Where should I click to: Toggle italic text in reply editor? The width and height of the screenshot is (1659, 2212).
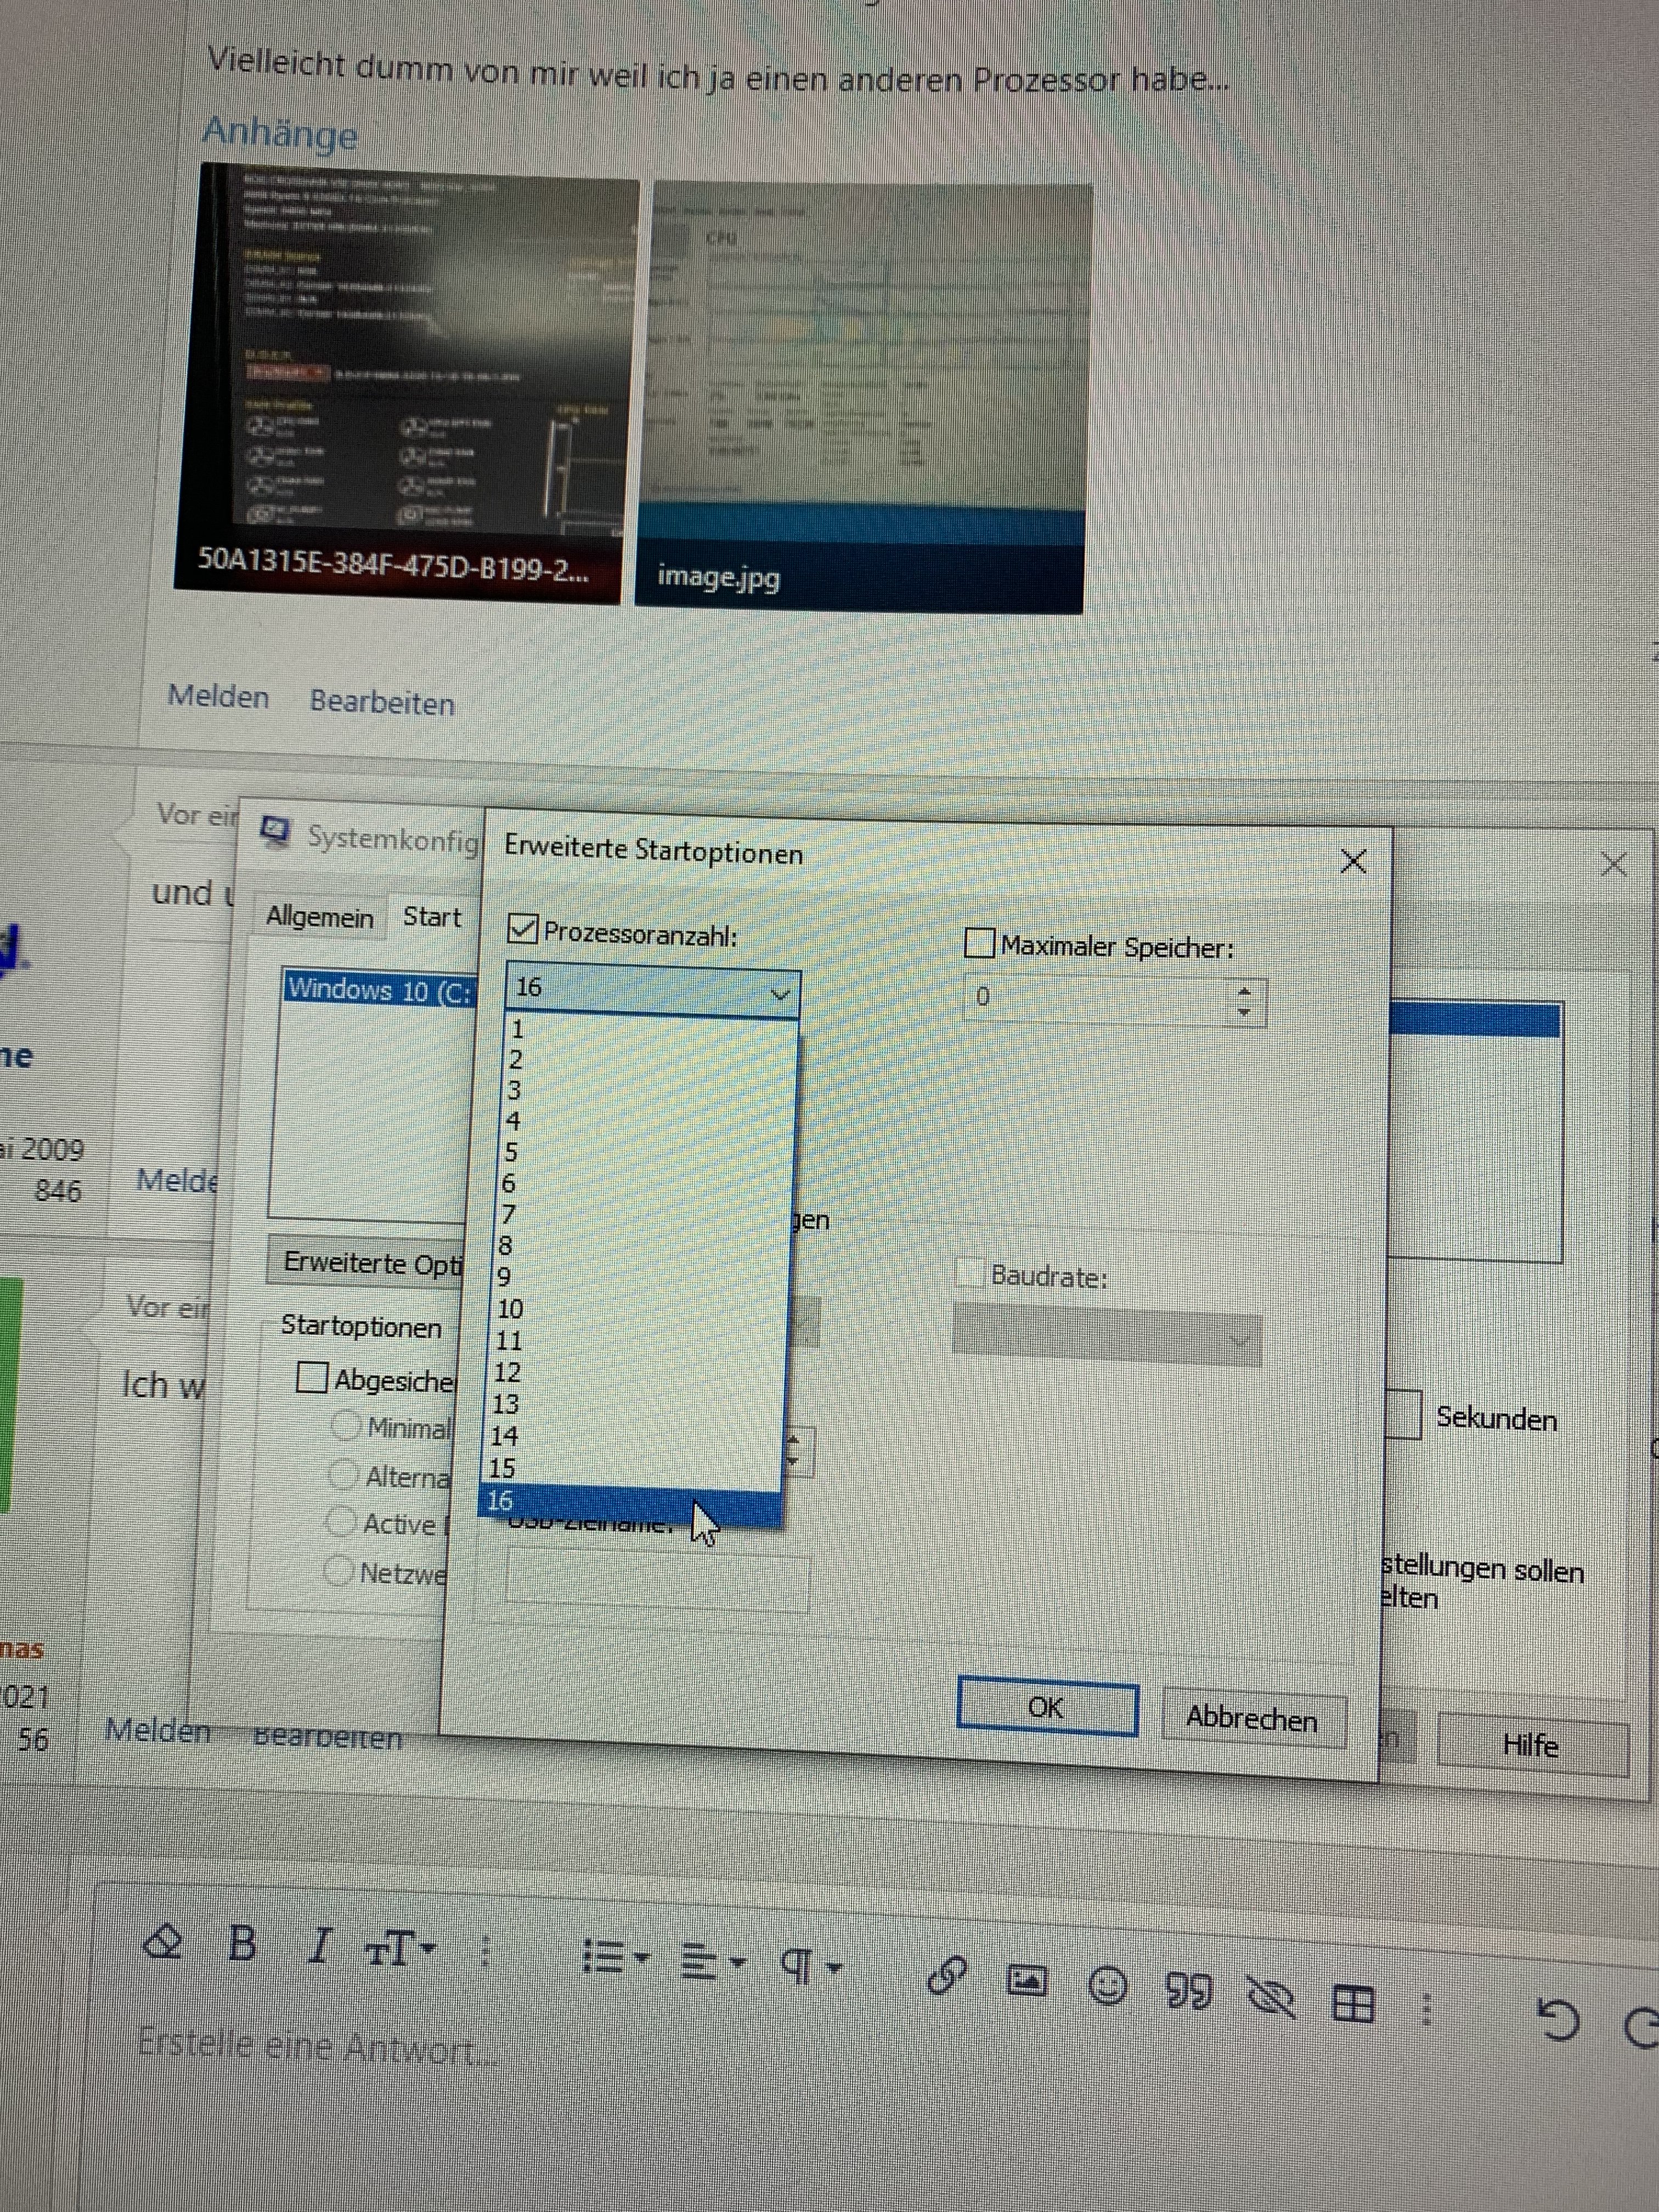(319, 1946)
